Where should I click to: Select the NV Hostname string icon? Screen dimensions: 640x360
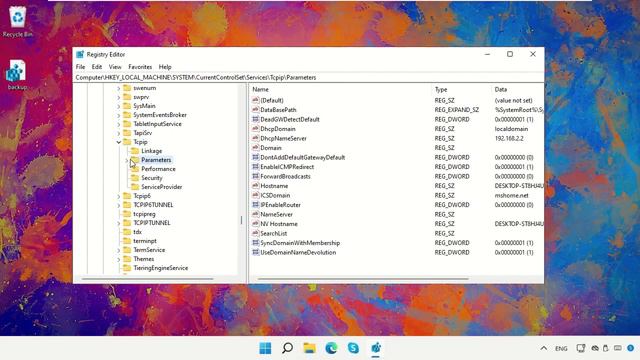tap(256, 224)
